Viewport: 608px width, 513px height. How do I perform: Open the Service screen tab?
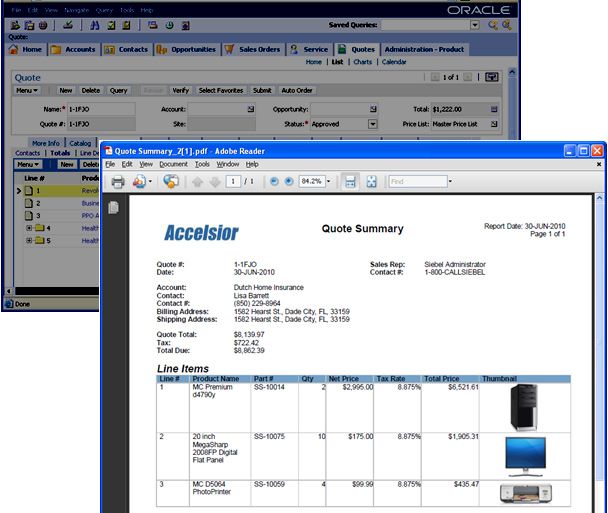(309, 50)
